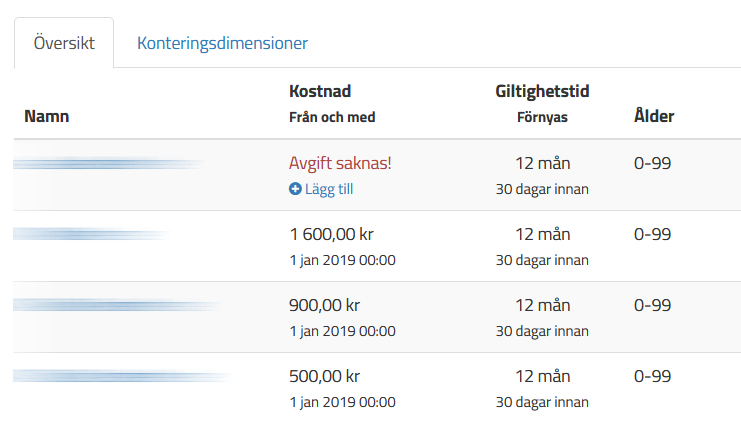The image size is (741, 441).
Task: Open the blurred name in first row
Action: pos(110,164)
